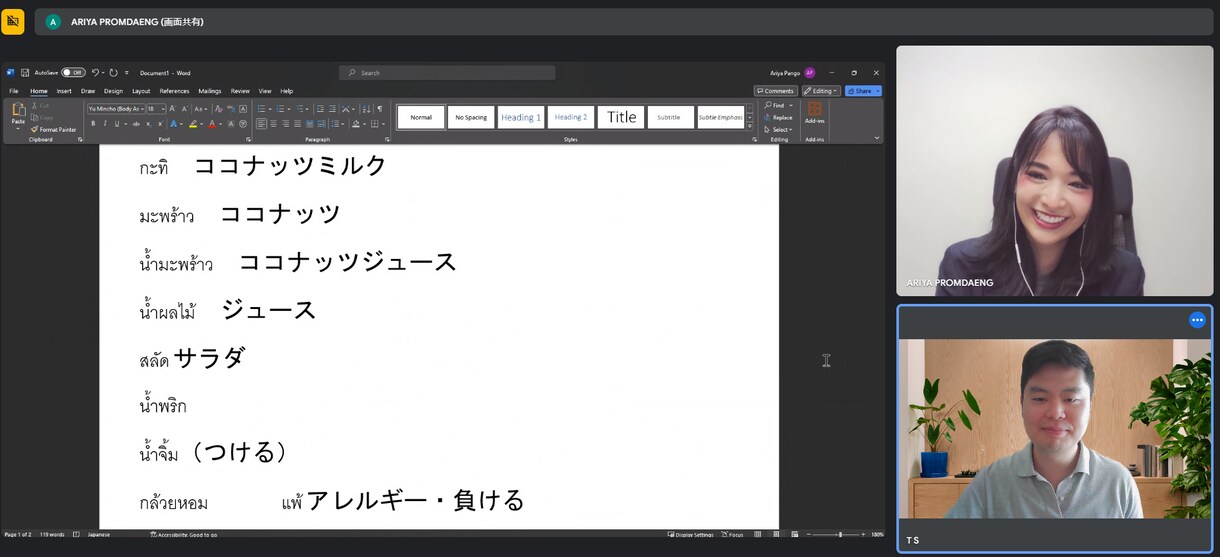1220x557 pixels.
Task: Click Focus mode in status bar
Action: 732,535
